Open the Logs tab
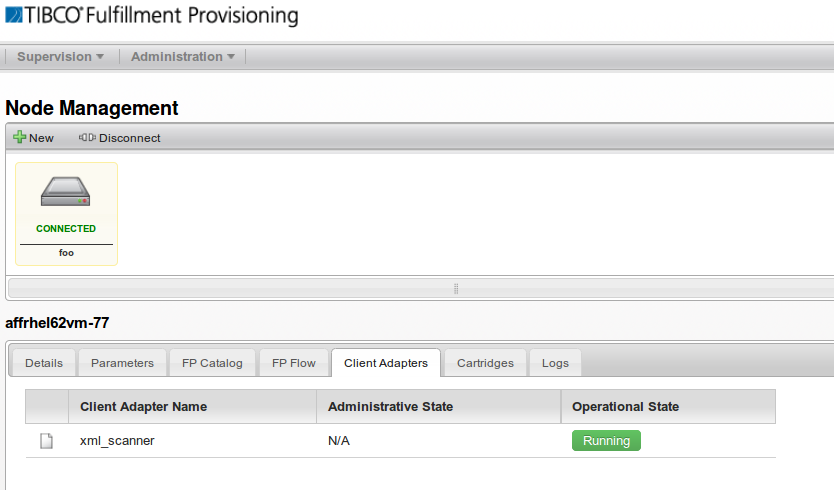The width and height of the screenshot is (834, 490). pos(555,363)
